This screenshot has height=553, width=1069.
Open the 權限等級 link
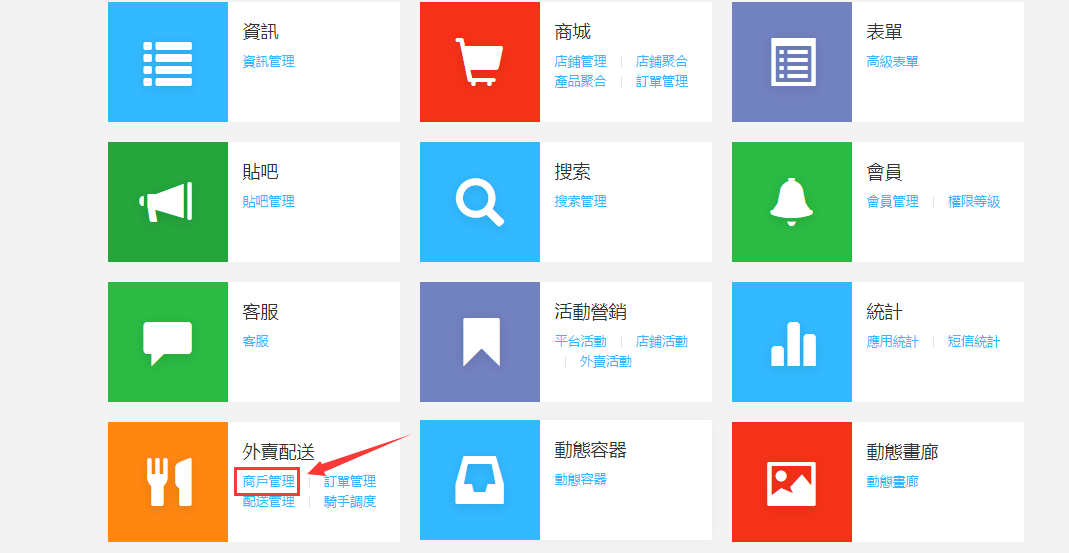(974, 201)
